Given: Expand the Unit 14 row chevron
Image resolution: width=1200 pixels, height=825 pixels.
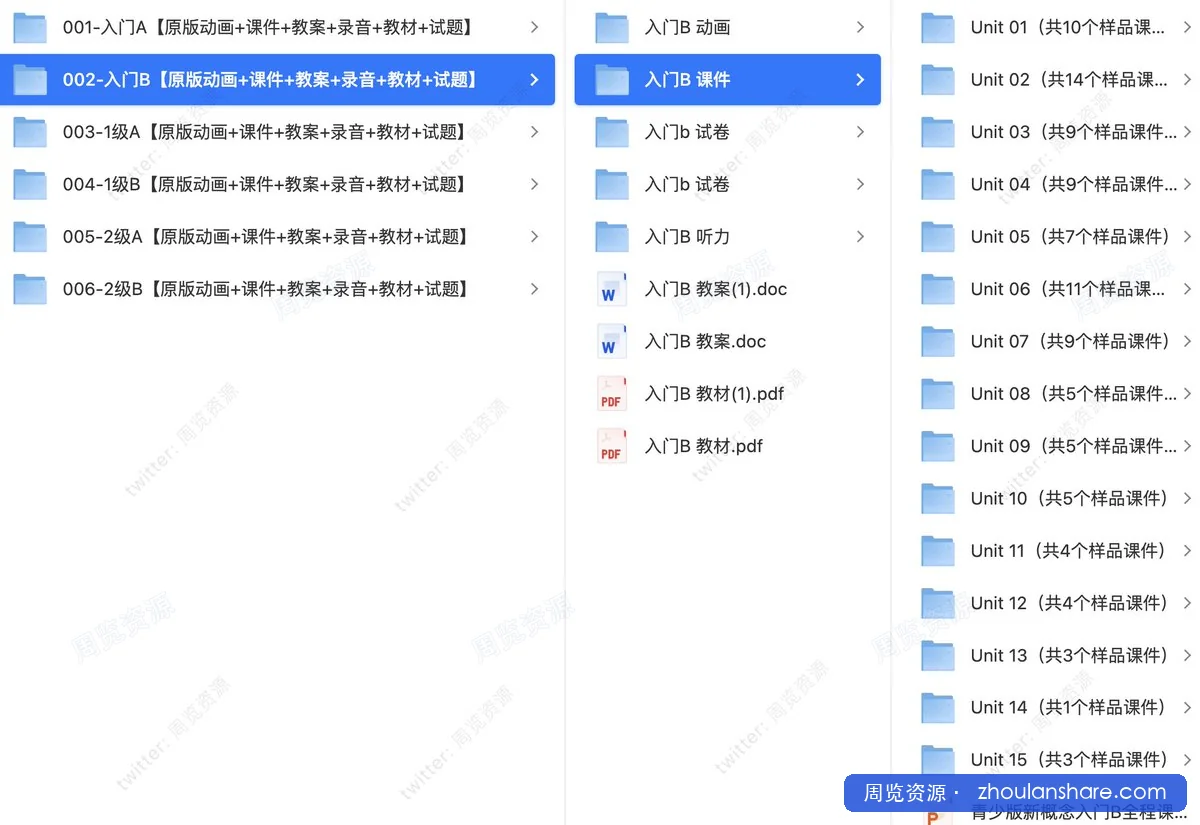Looking at the screenshot, I should [1187, 708].
